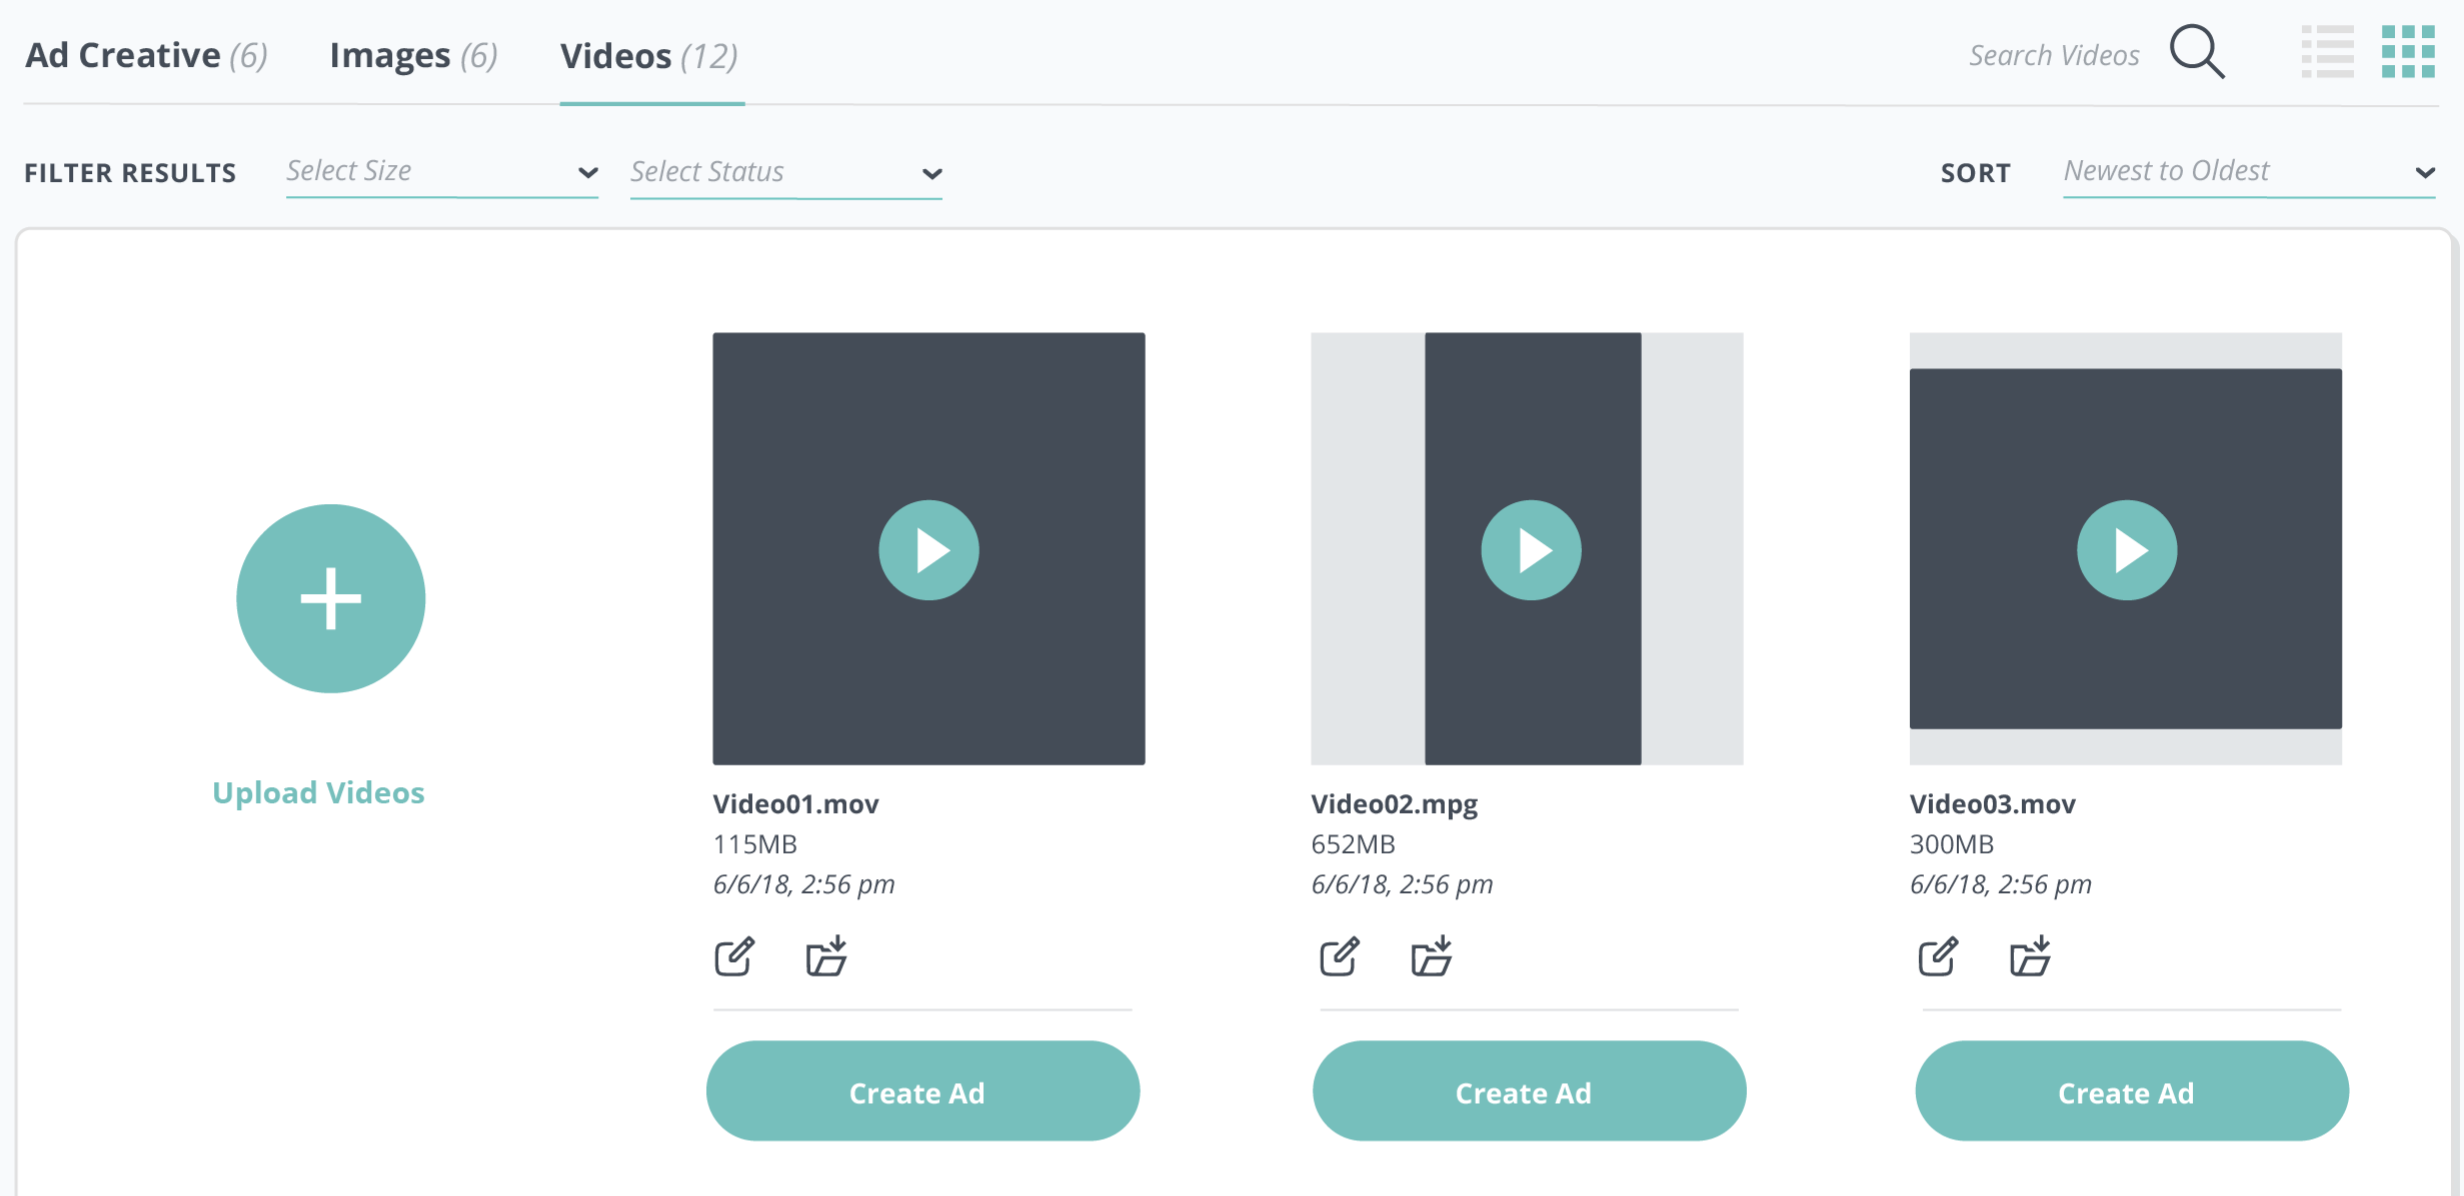
Task: Expand the Select Status dropdown
Action: pyautogui.click(x=785, y=172)
